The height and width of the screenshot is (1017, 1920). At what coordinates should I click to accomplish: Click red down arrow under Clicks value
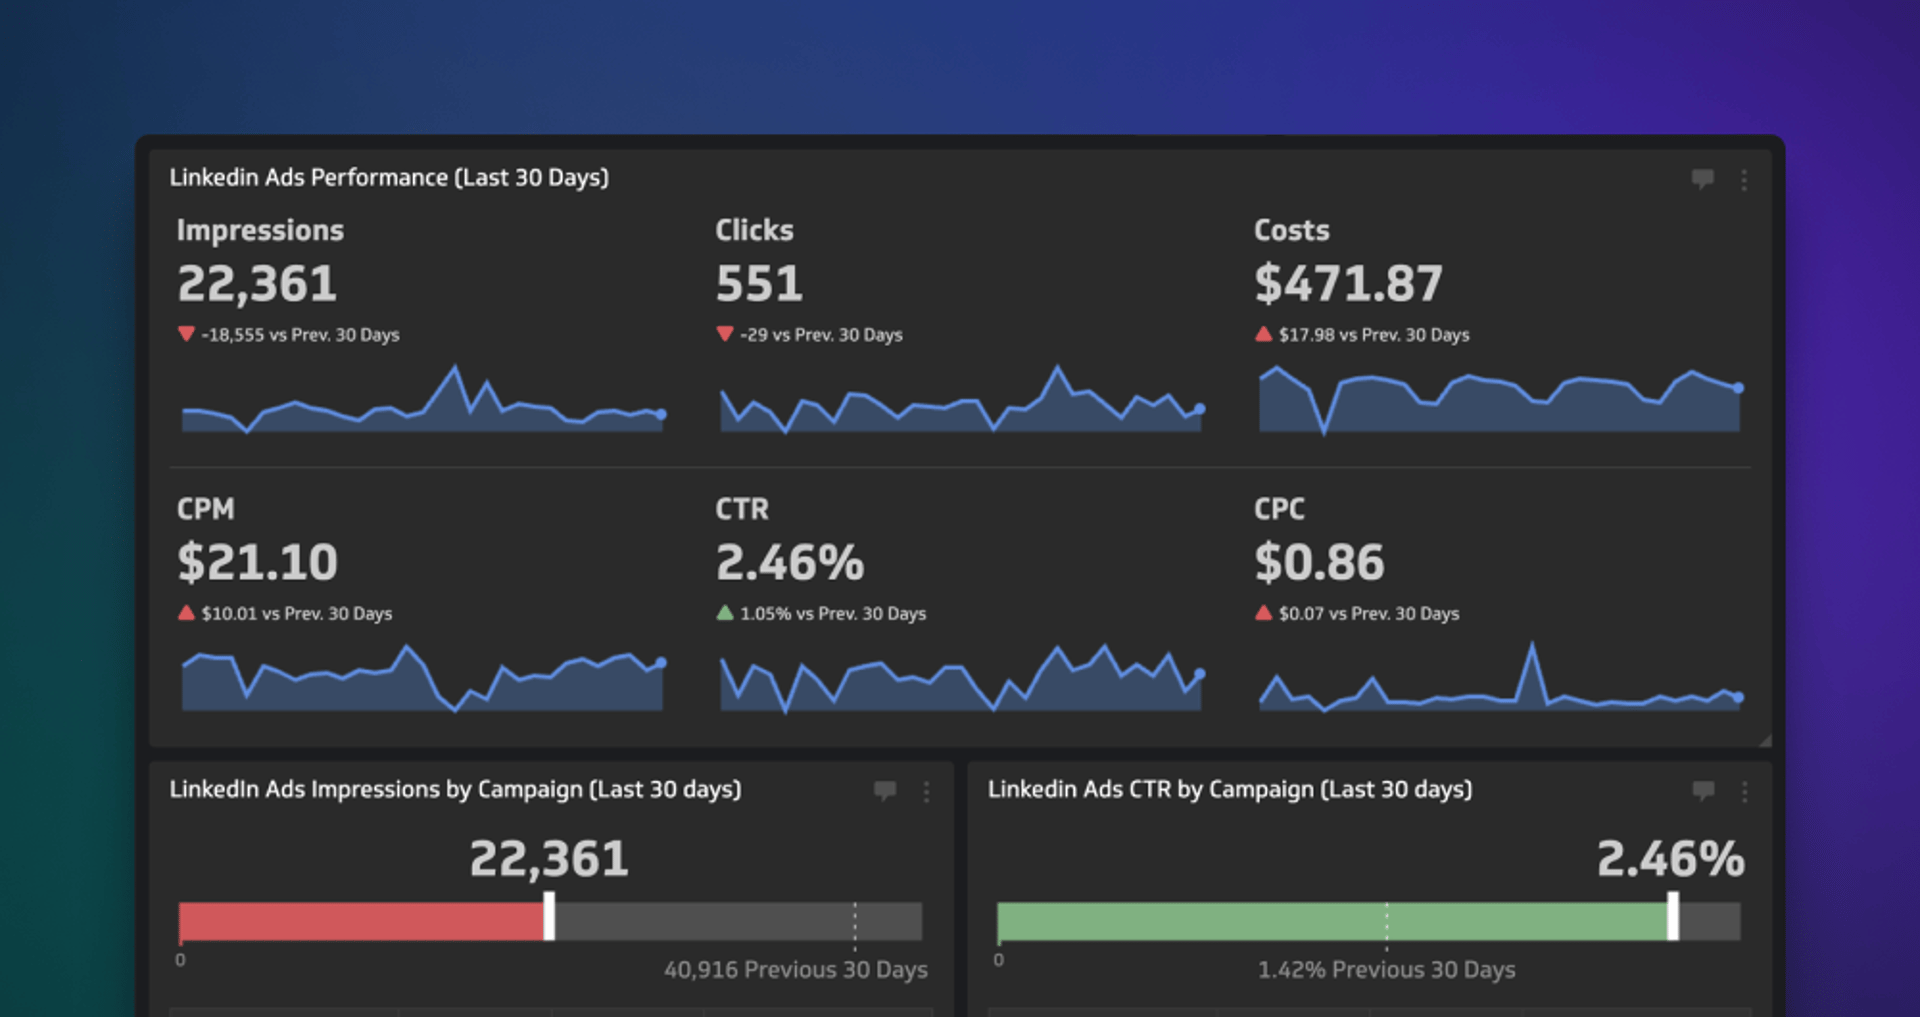[725, 334]
